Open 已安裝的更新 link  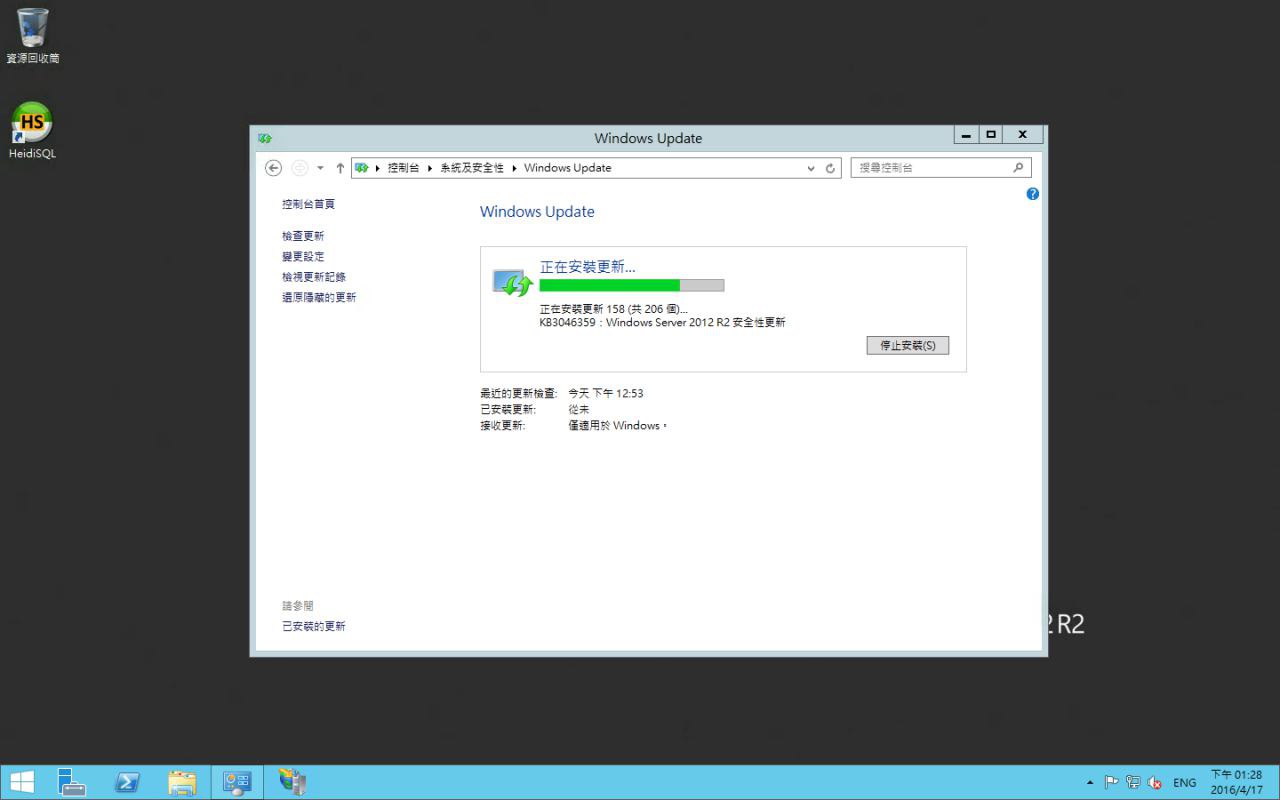314,626
